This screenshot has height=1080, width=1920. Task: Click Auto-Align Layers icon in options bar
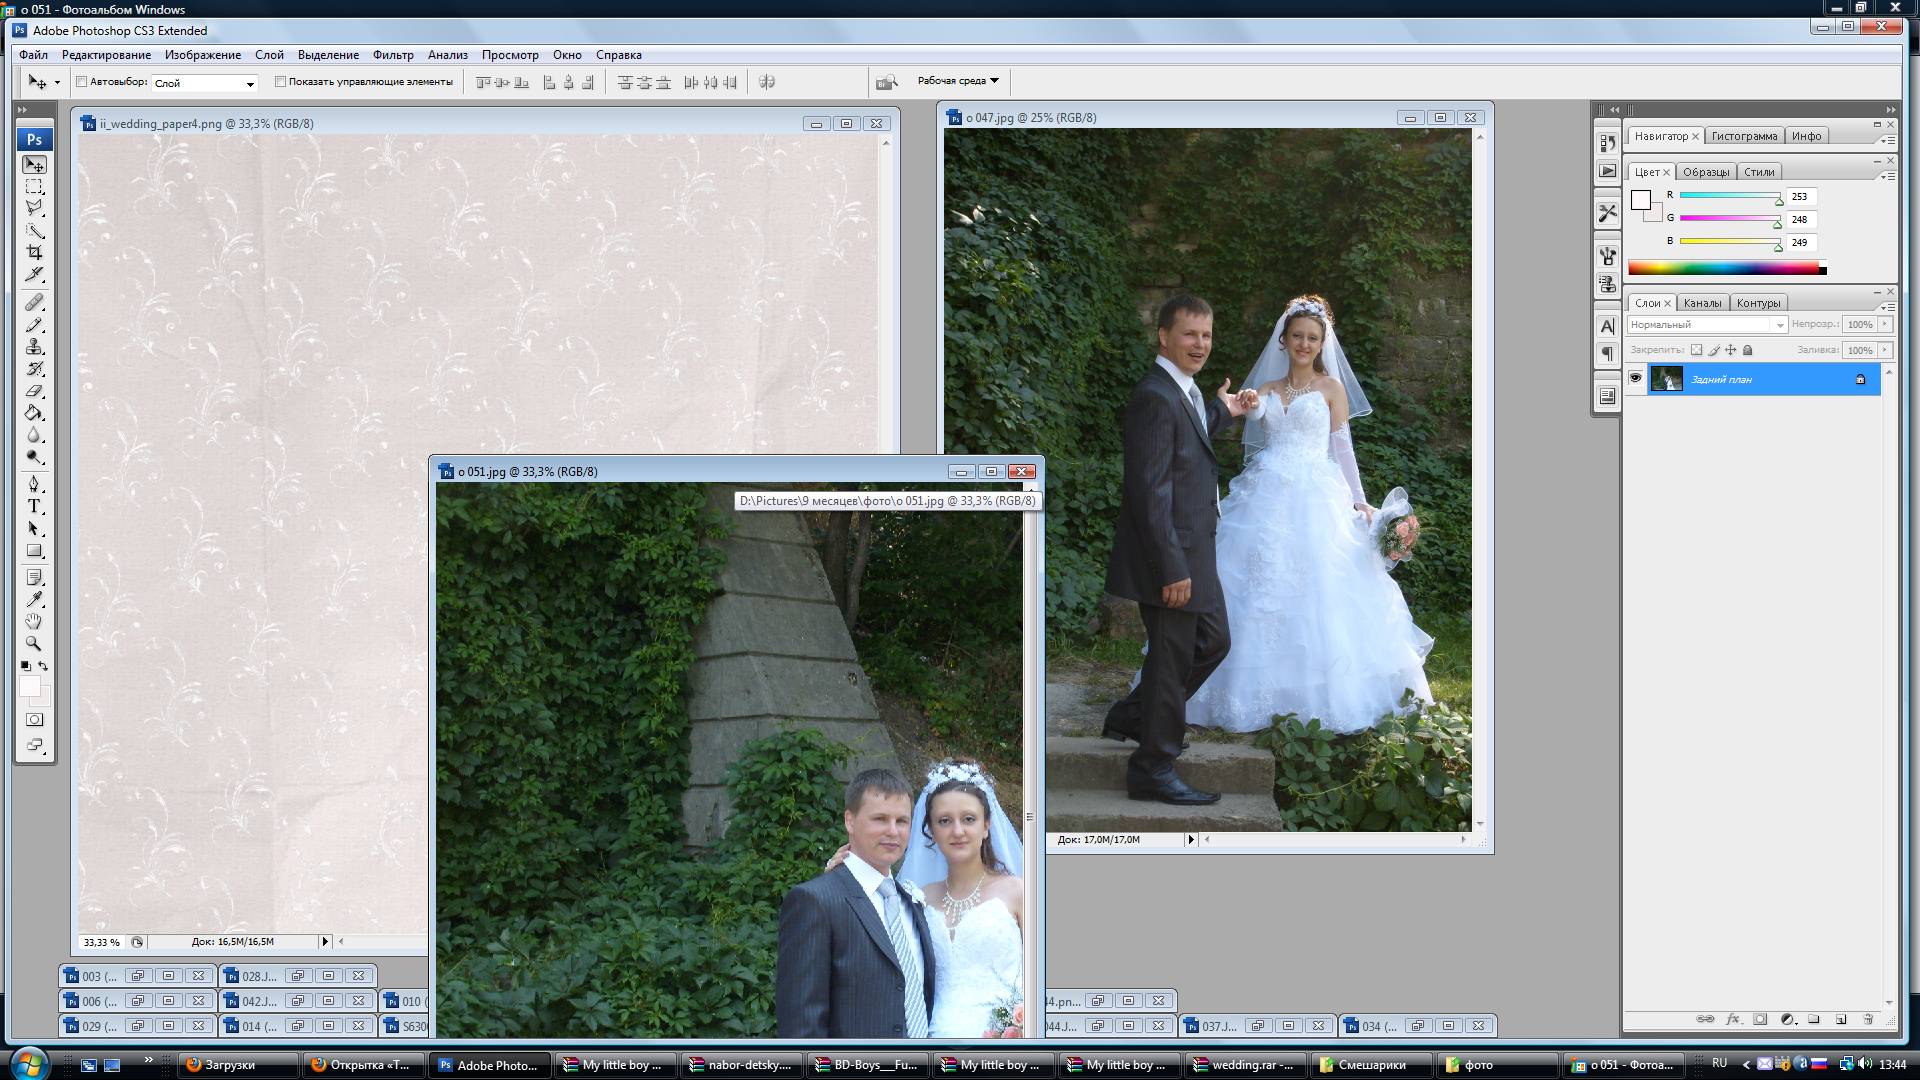click(x=767, y=82)
